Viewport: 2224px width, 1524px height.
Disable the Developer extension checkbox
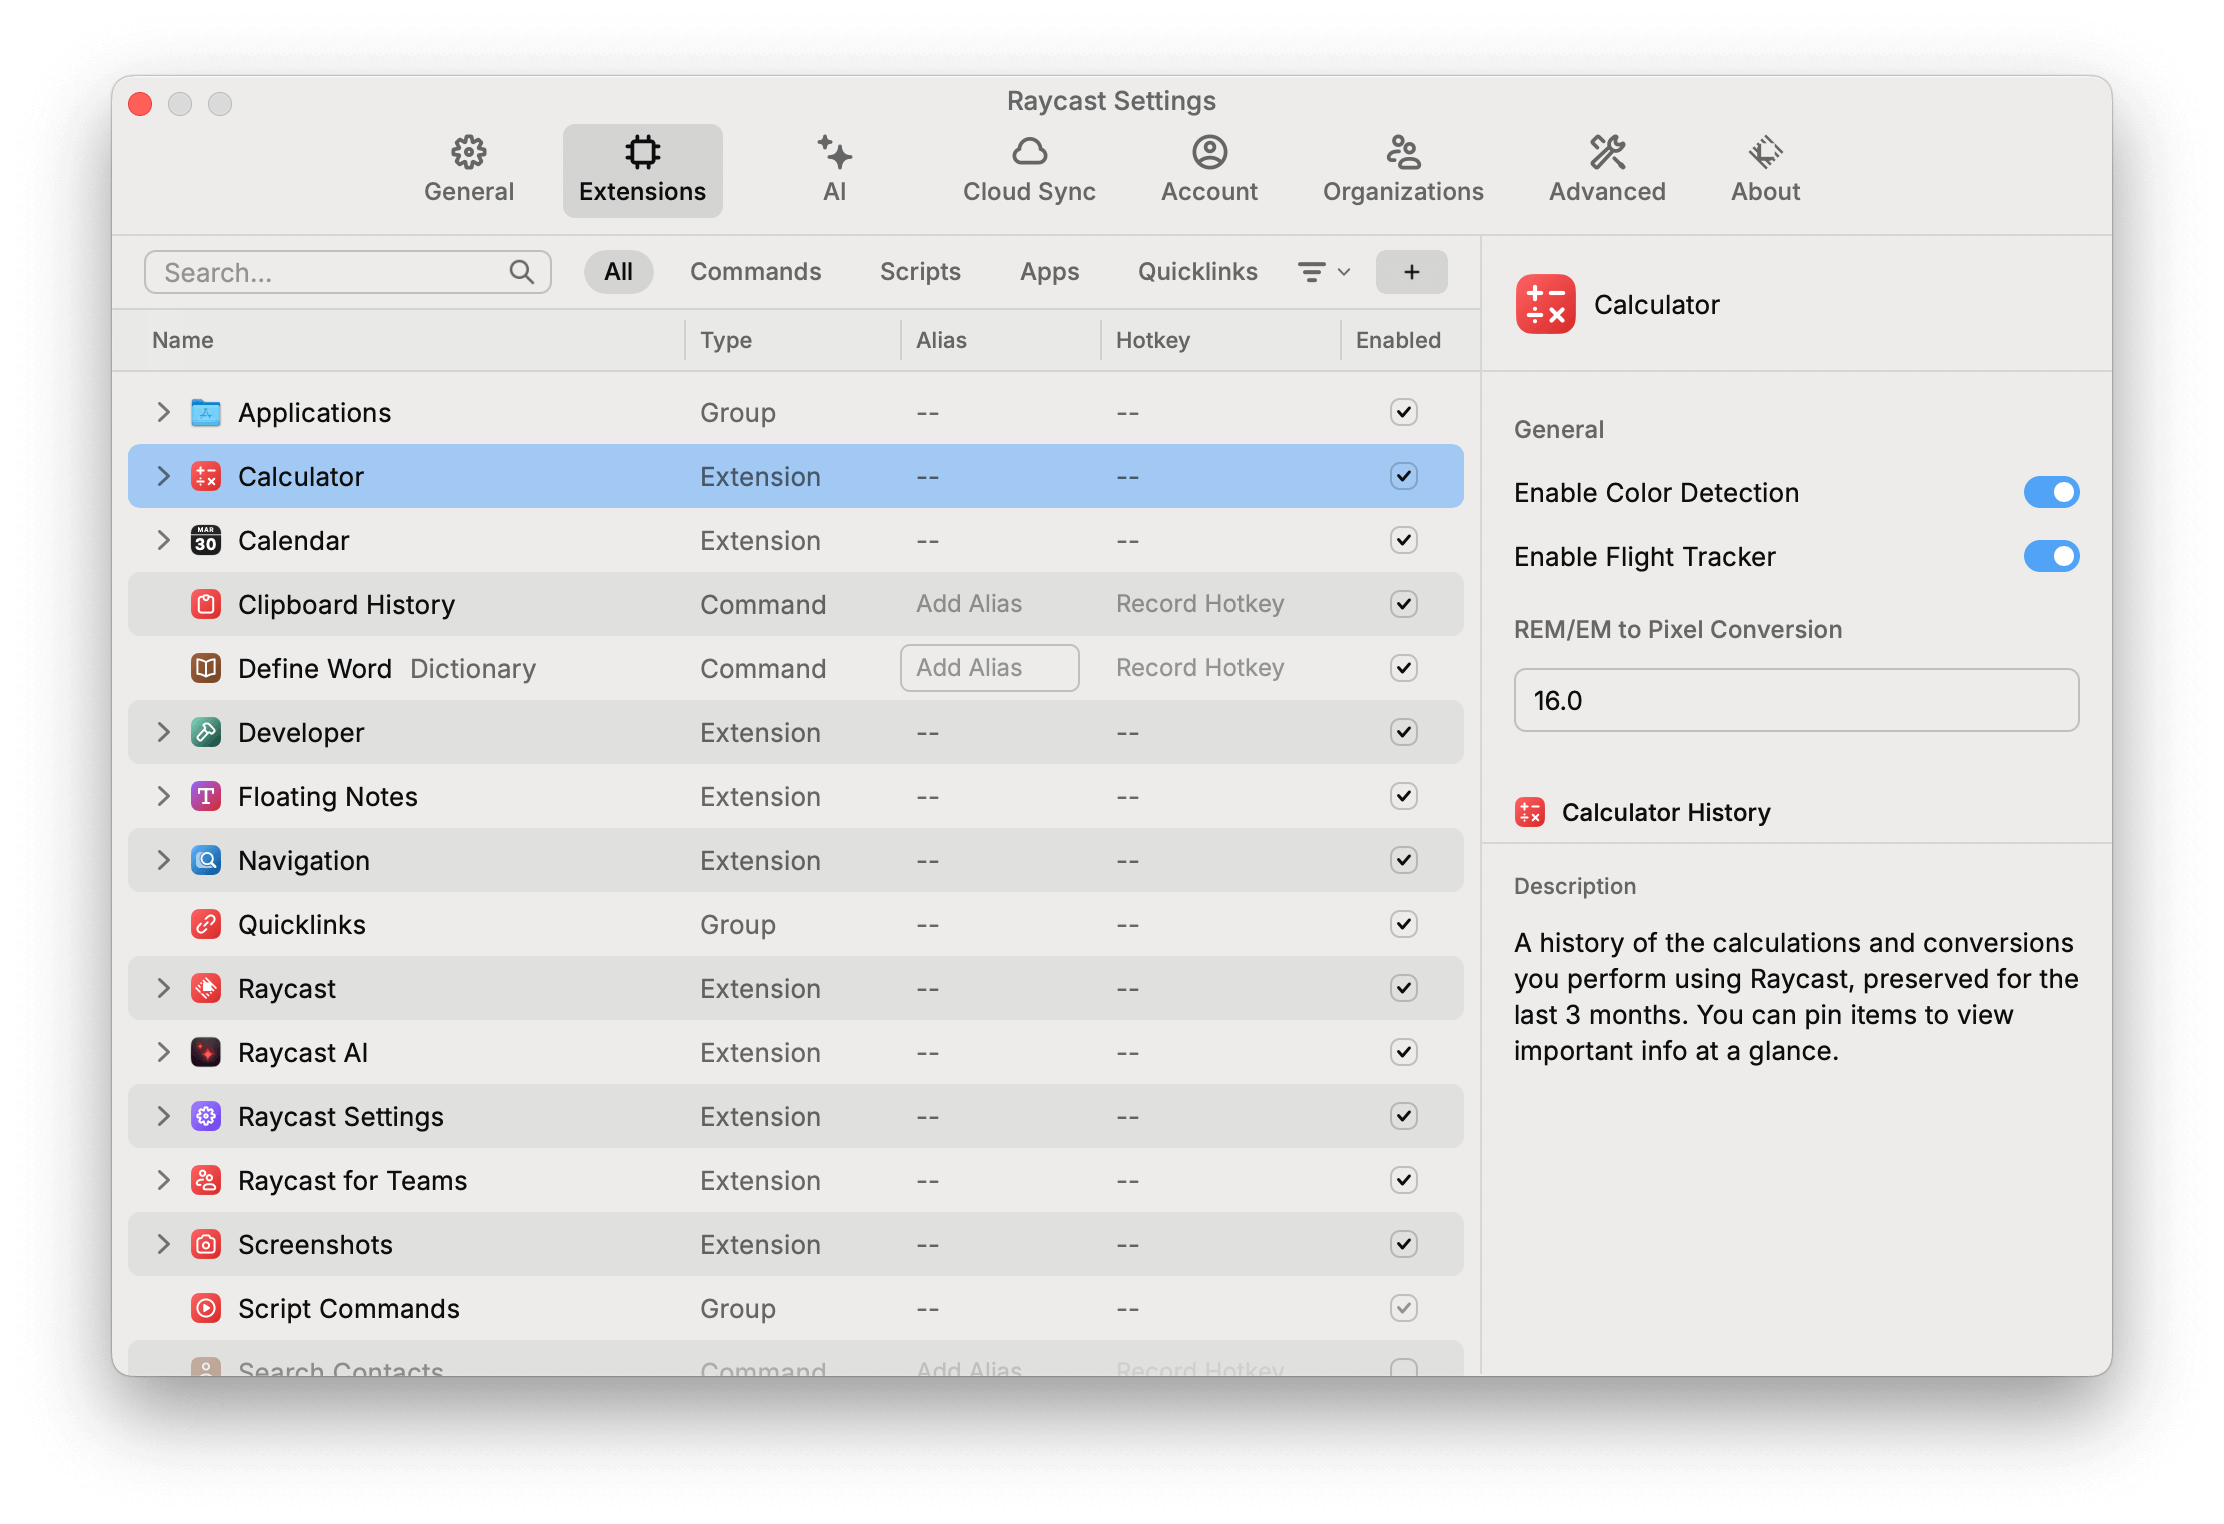pos(1404,732)
